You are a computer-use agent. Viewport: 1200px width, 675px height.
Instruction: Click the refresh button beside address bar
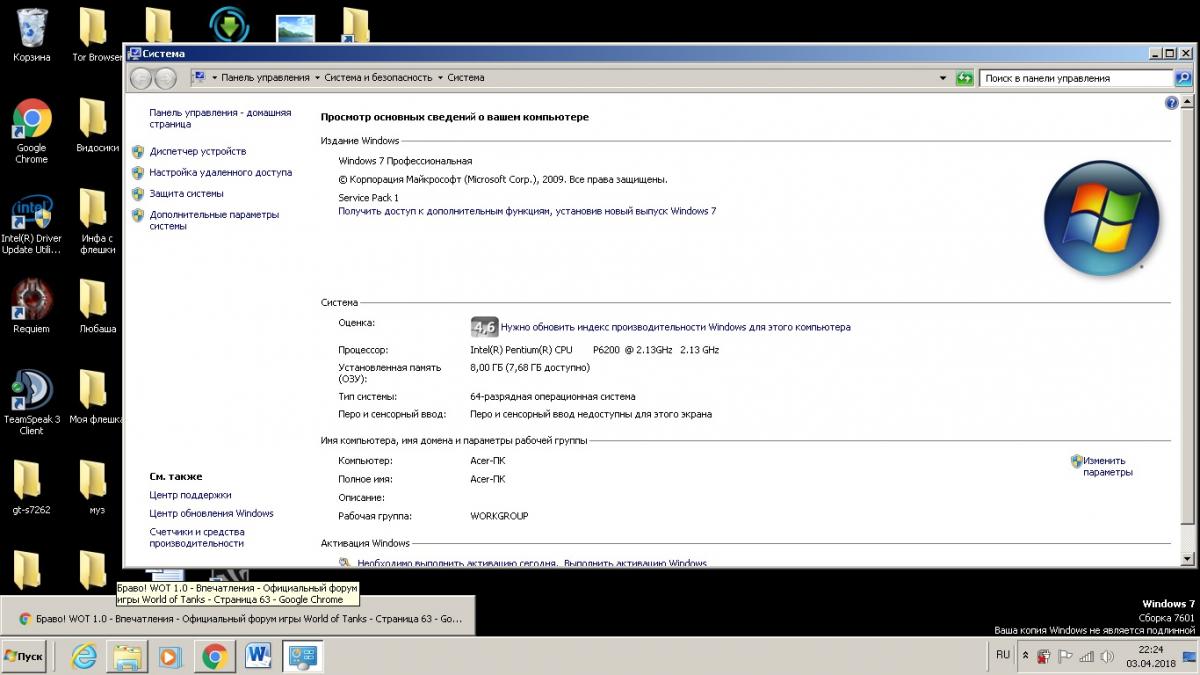[x=964, y=78]
